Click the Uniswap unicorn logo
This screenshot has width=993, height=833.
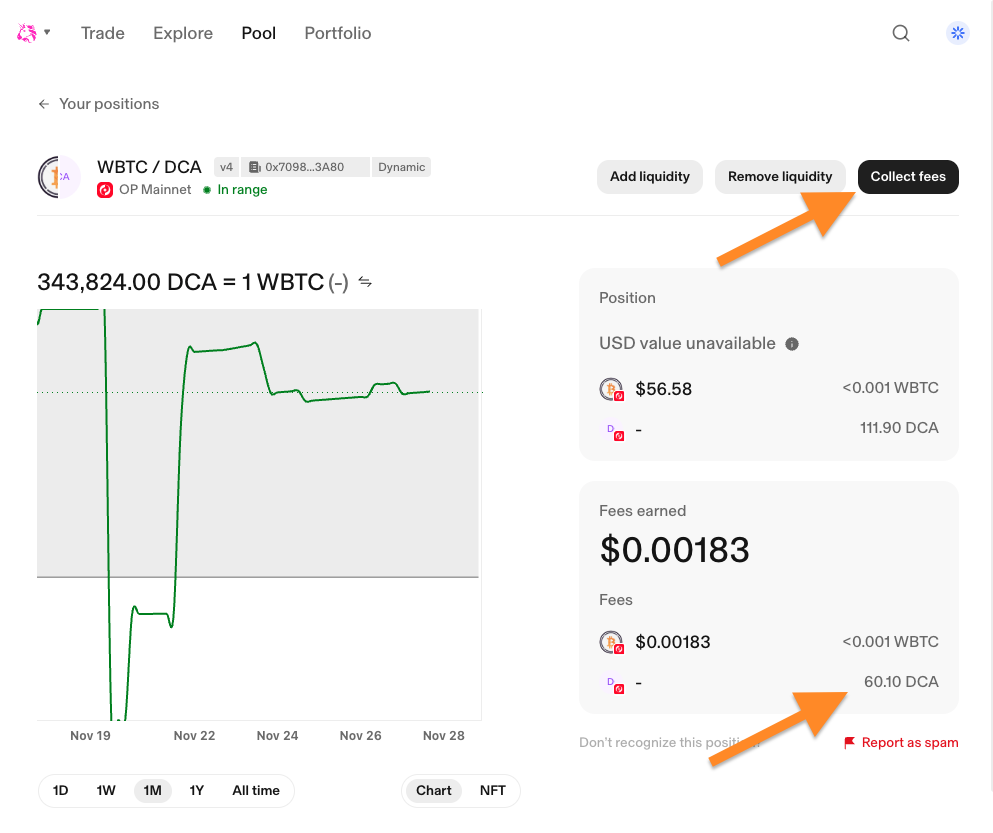click(x=25, y=32)
